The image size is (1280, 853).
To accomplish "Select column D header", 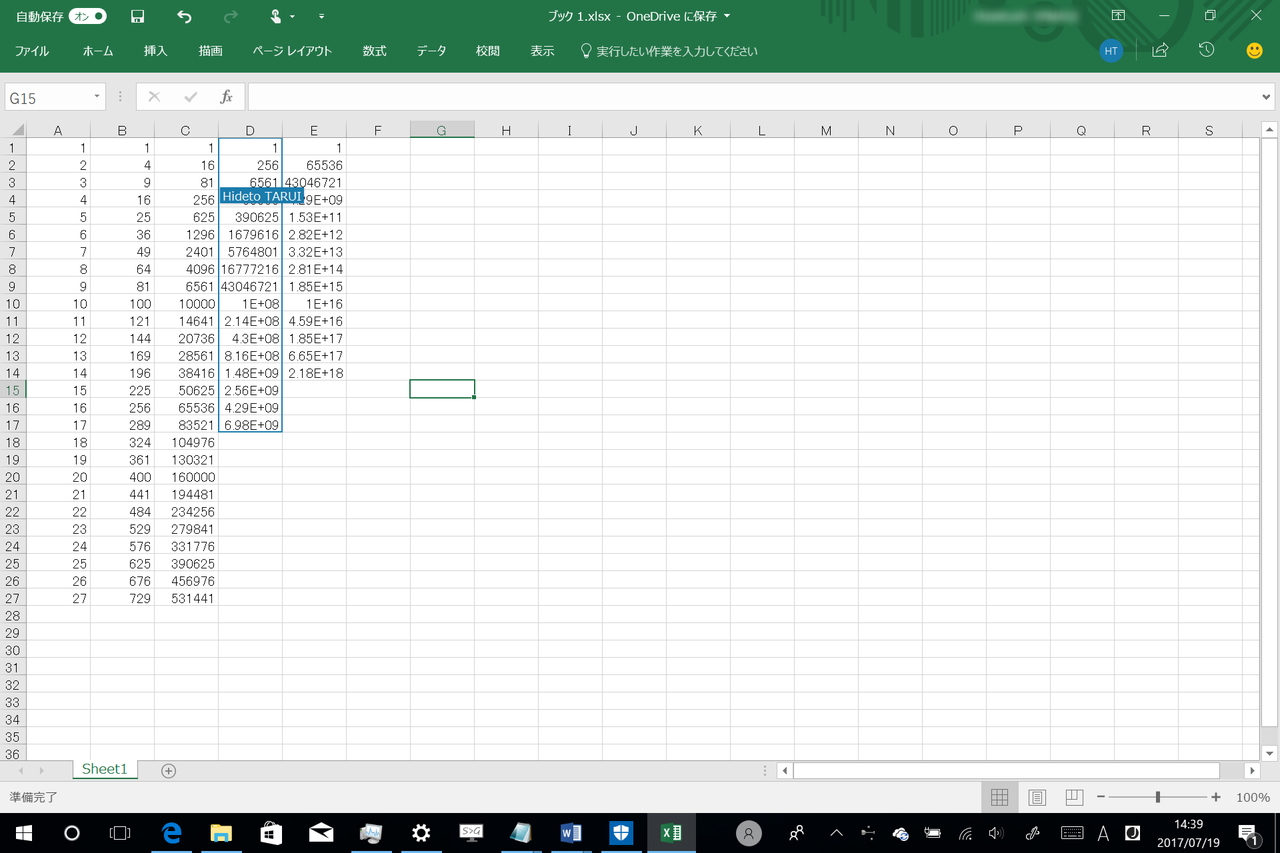I will (x=250, y=130).
